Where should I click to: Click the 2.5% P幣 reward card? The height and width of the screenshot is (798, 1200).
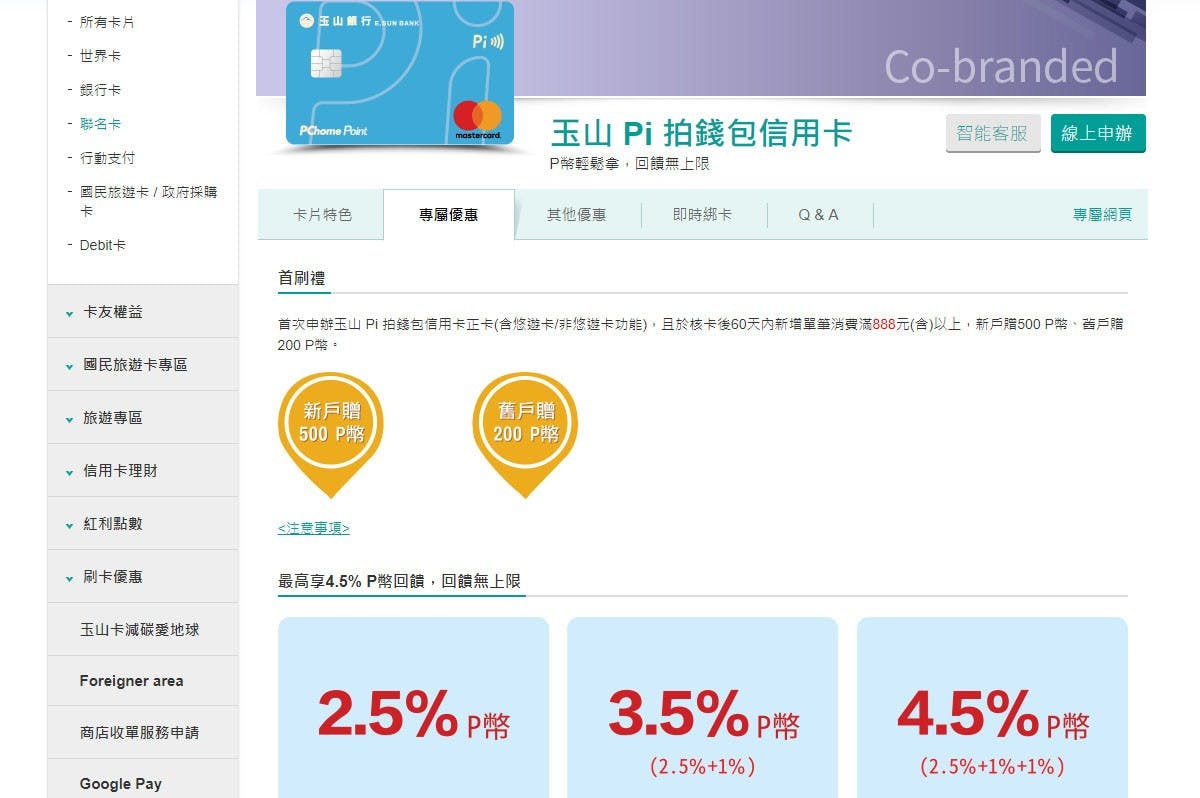tap(413, 708)
